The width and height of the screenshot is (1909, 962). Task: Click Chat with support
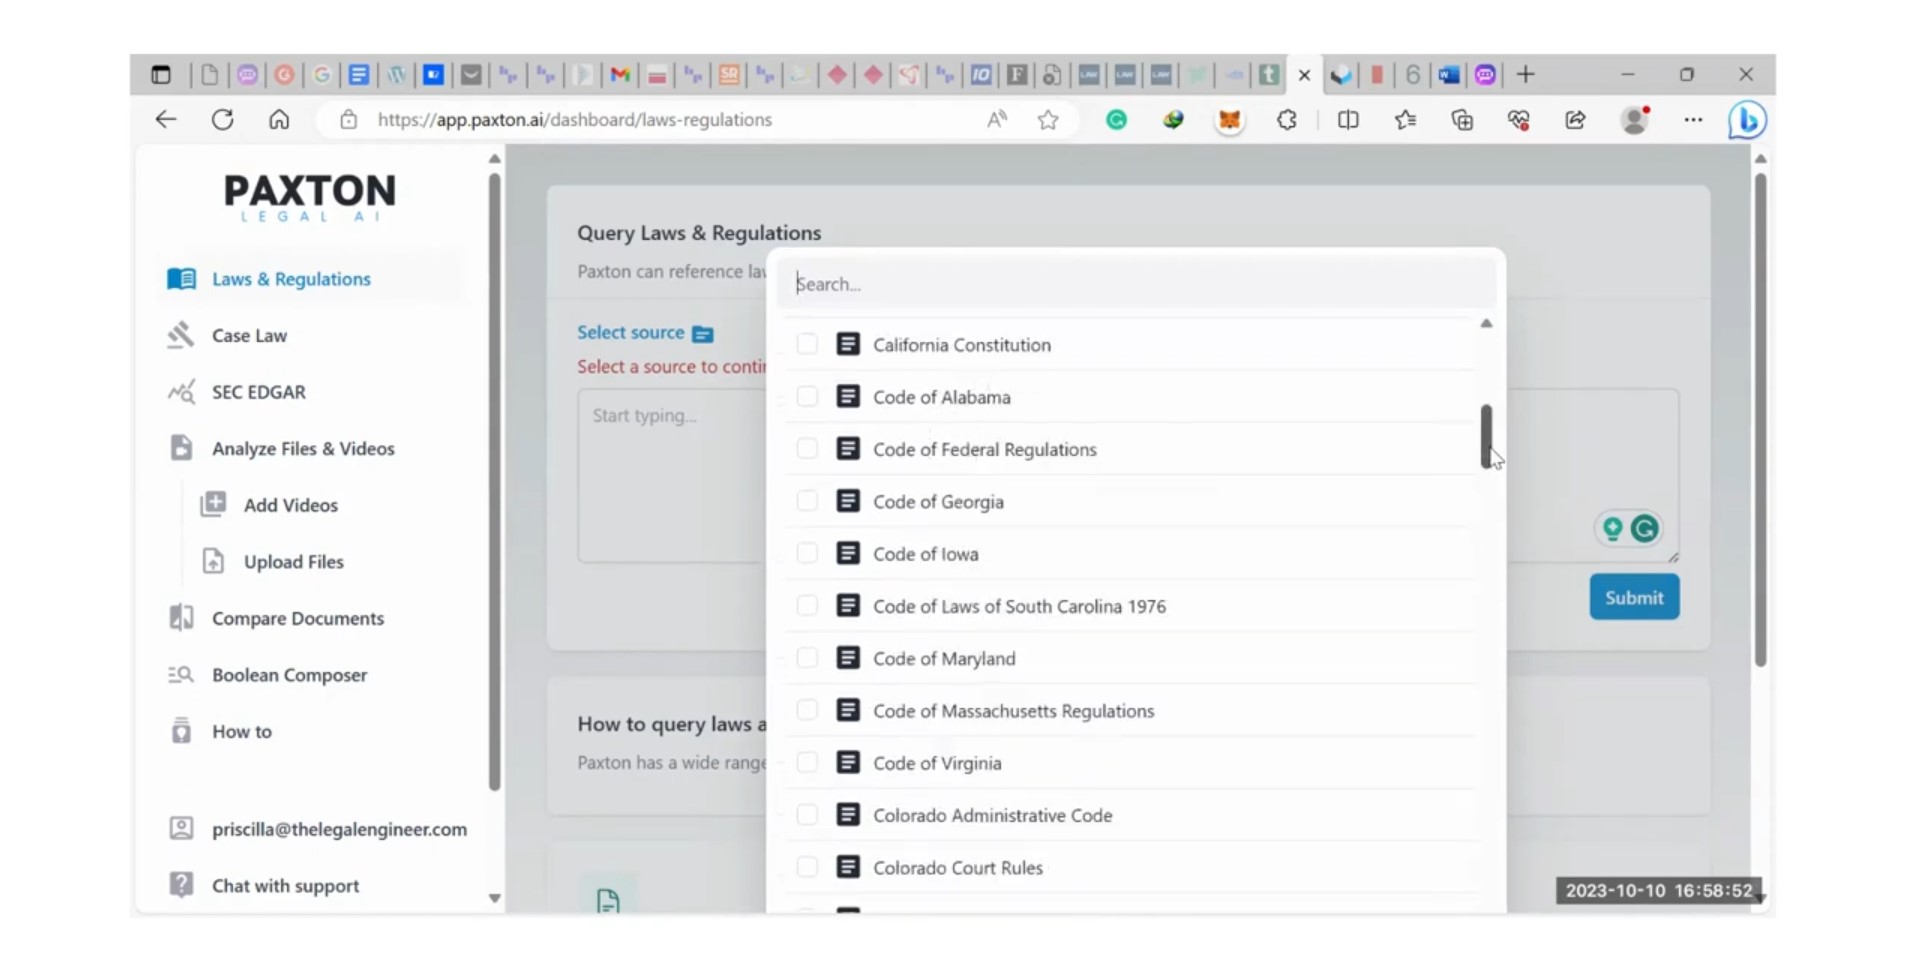pyautogui.click(x=285, y=886)
